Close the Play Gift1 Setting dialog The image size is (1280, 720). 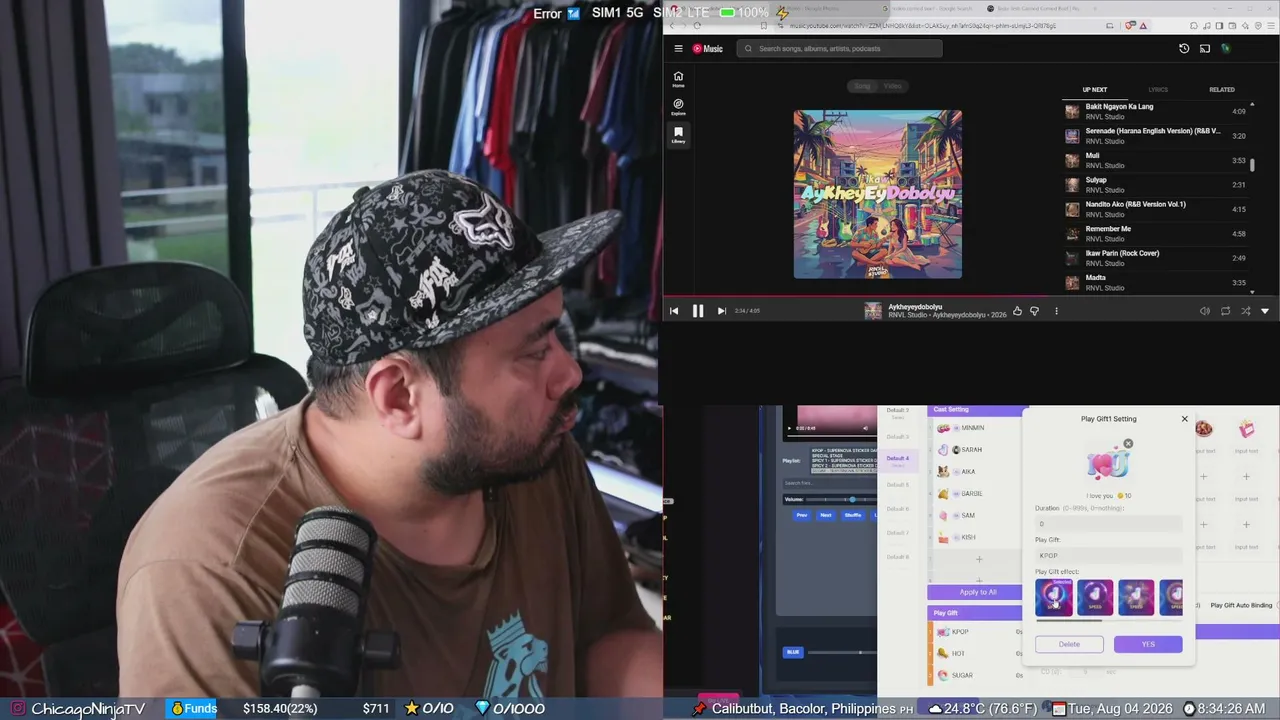1185,419
